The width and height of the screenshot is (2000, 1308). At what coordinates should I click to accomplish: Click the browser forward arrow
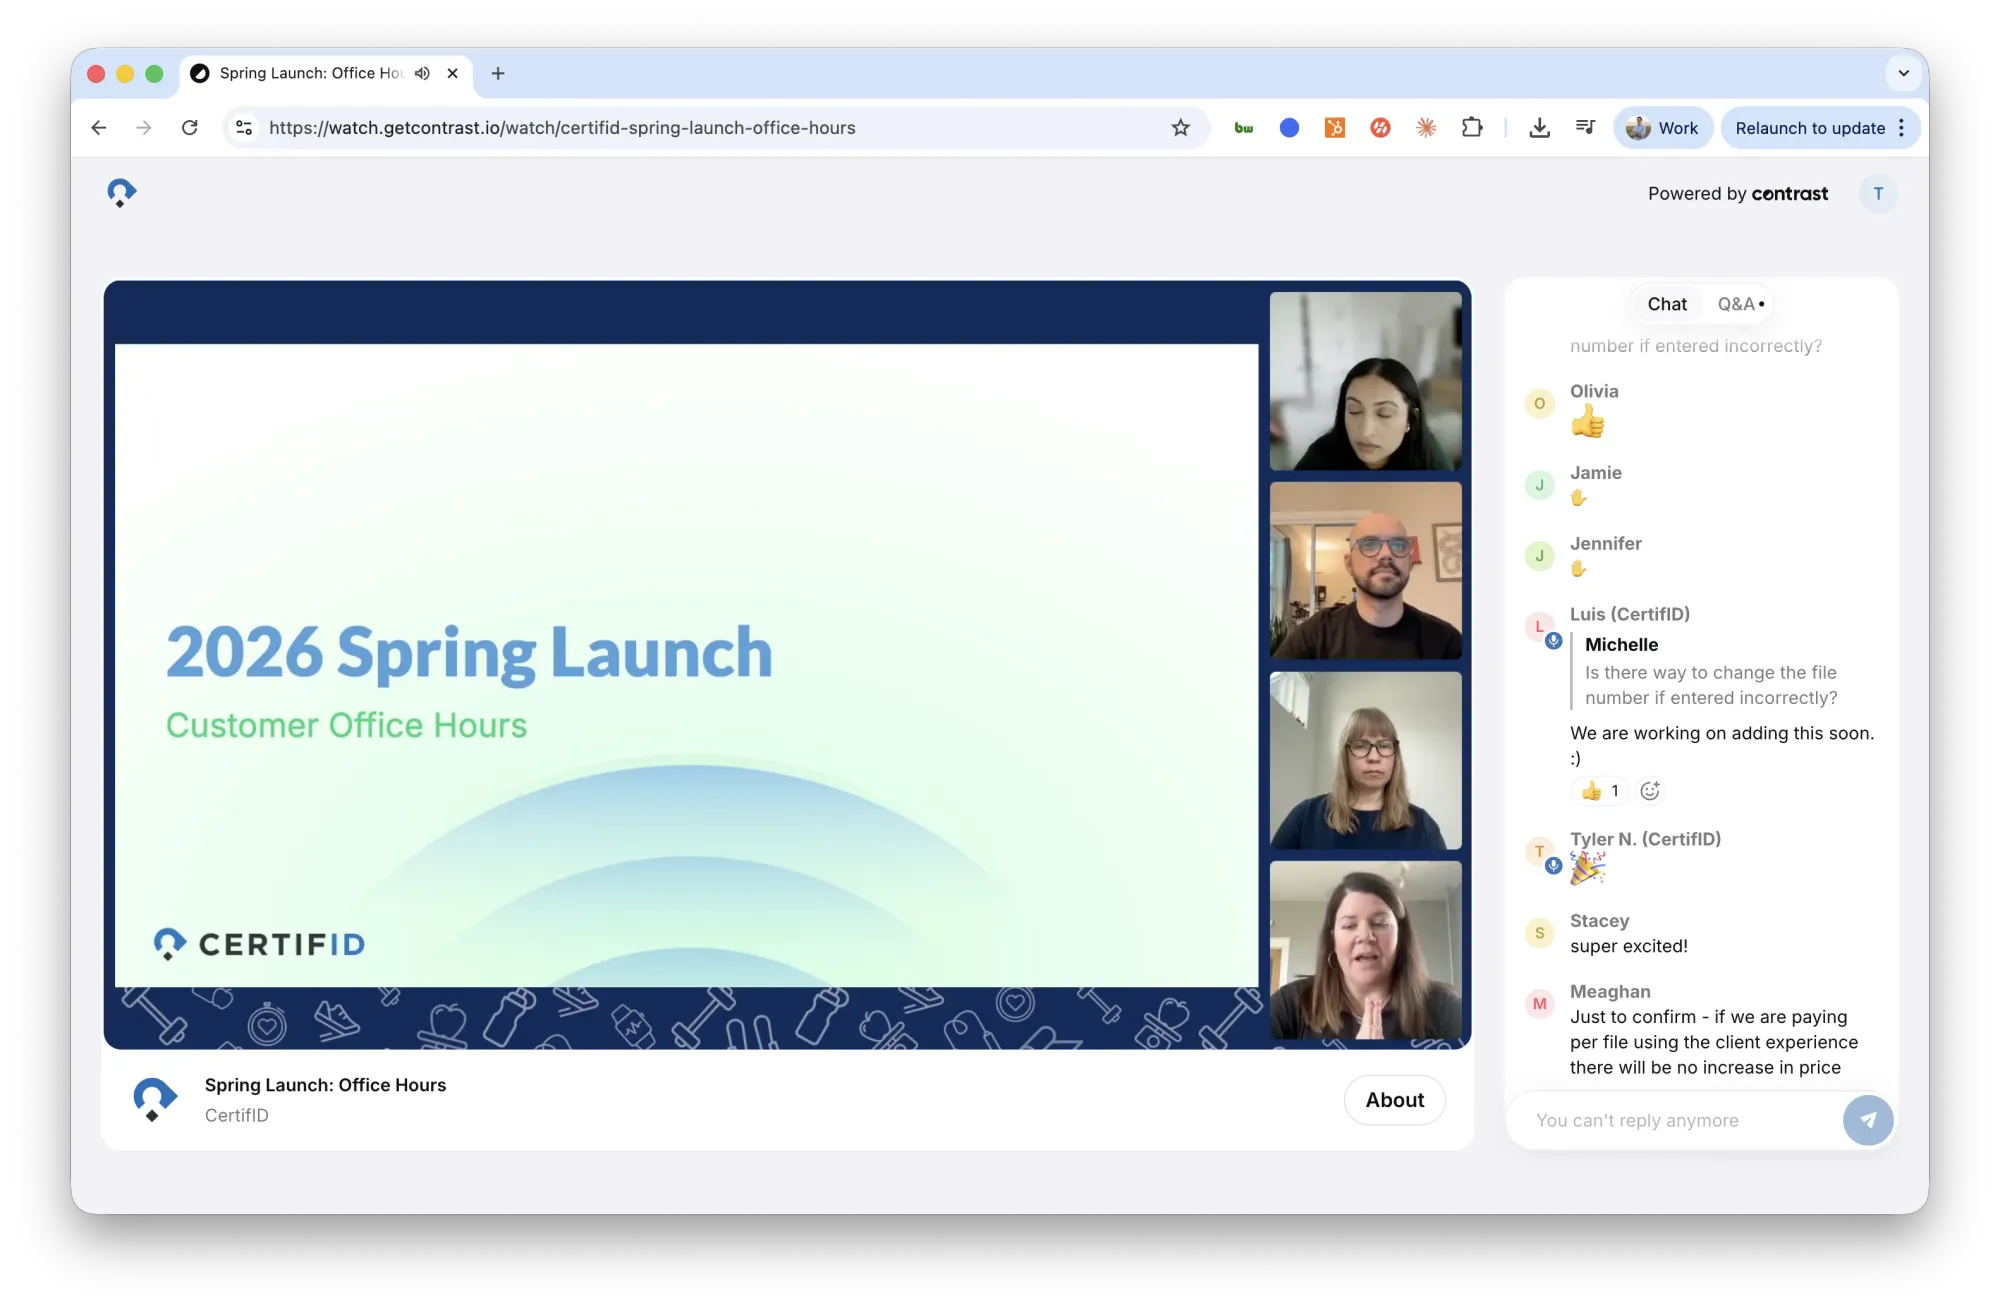pos(144,128)
